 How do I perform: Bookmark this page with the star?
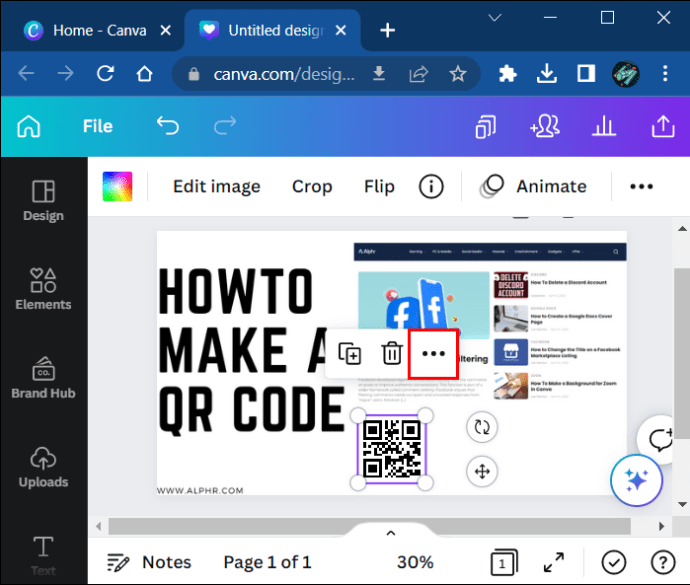click(458, 74)
